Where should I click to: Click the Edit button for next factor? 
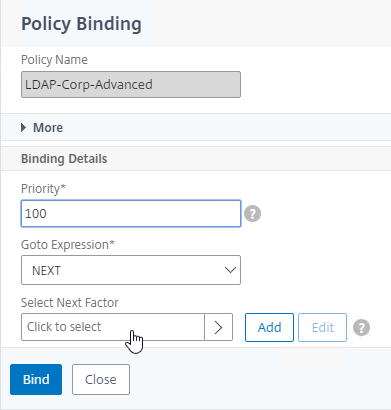point(322,327)
